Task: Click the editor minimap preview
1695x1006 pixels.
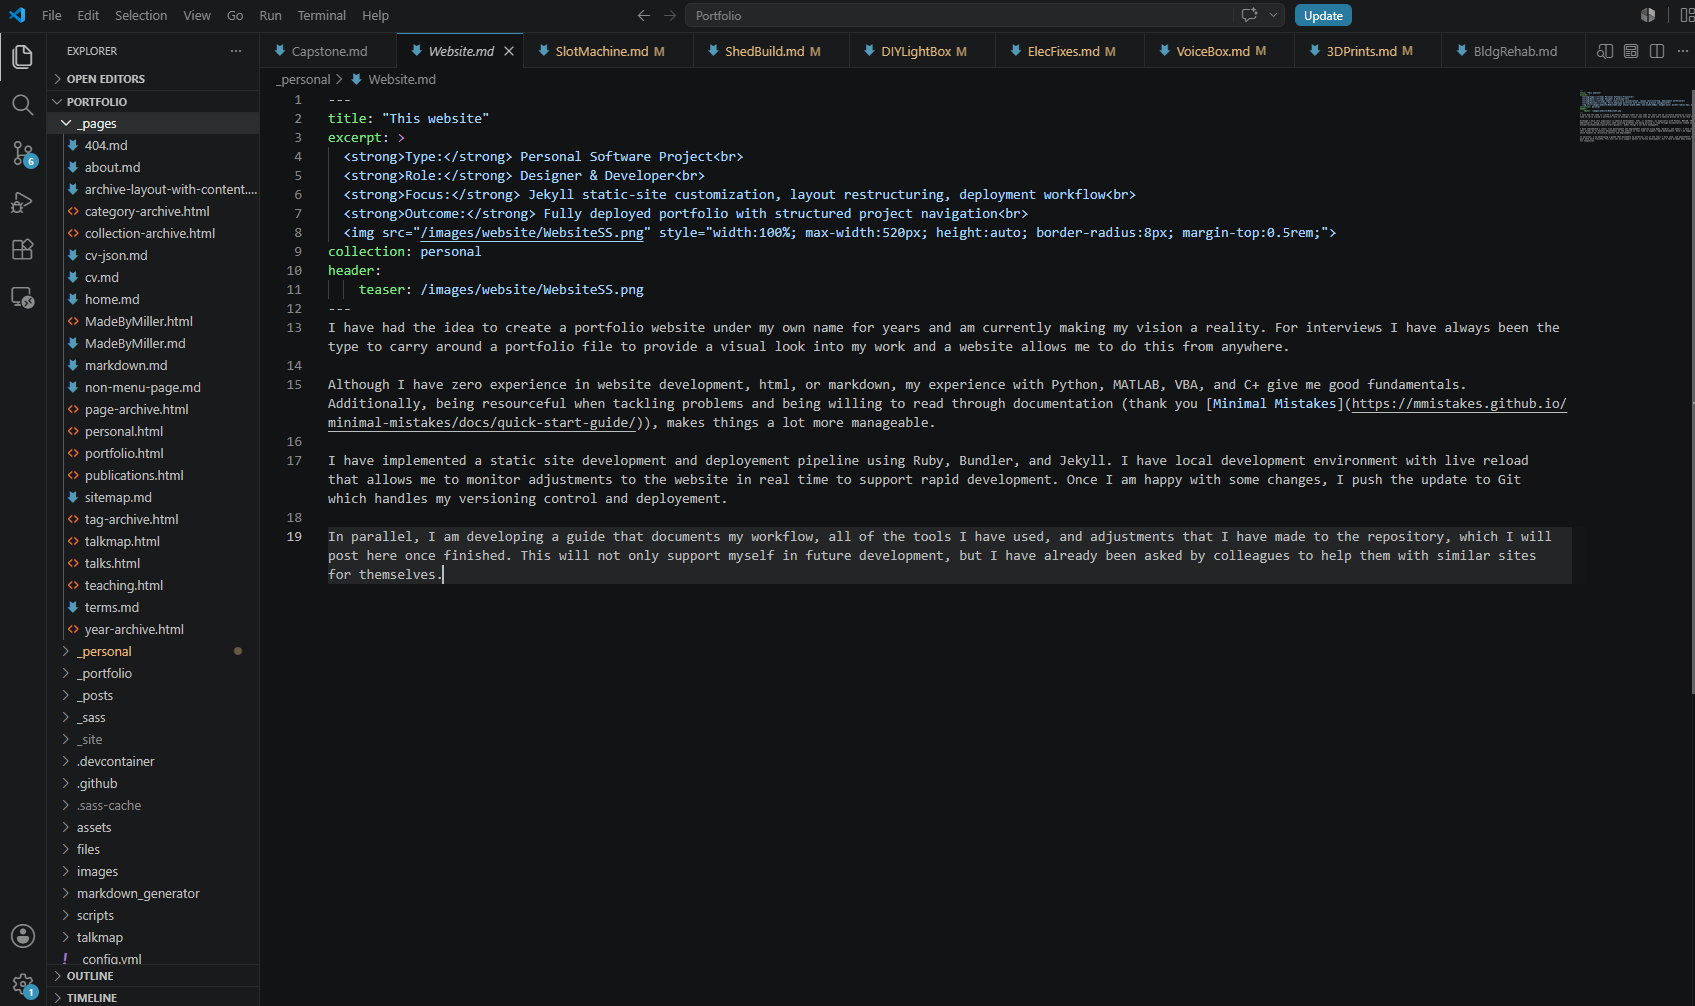Action: (1634, 116)
